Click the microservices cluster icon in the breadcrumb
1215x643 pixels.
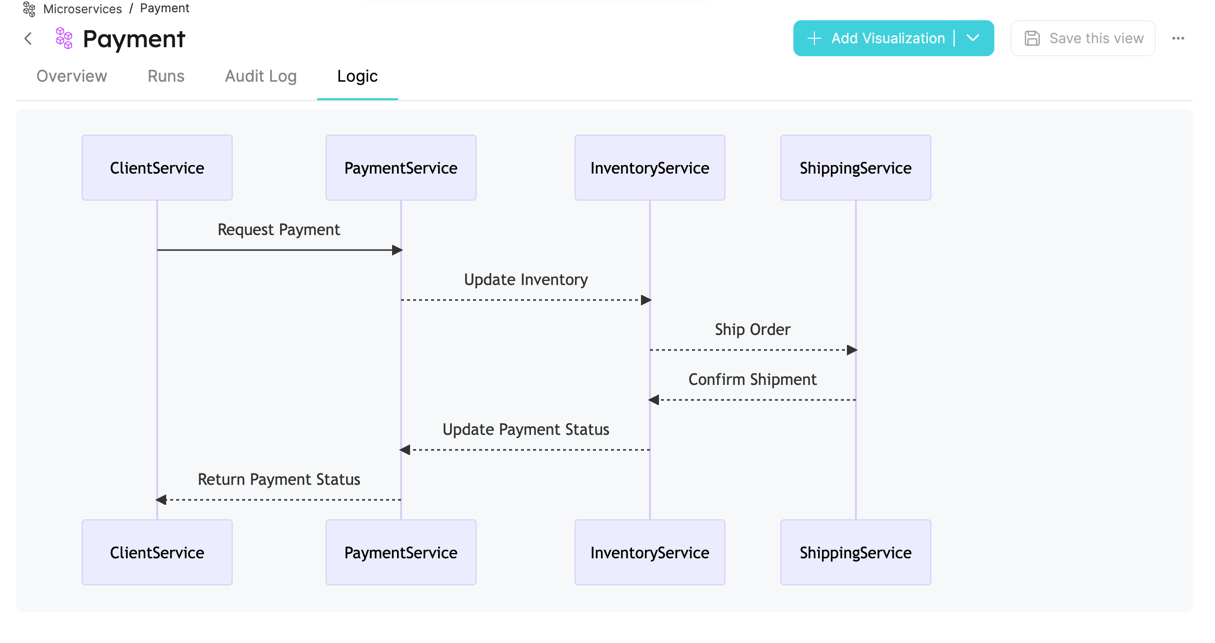point(29,8)
